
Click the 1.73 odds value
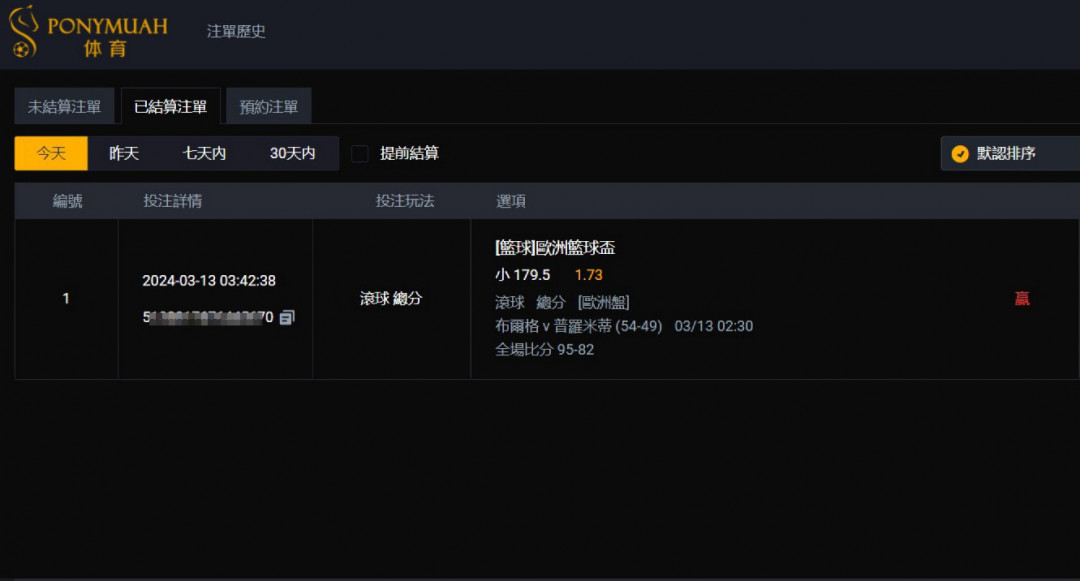pos(588,275)
